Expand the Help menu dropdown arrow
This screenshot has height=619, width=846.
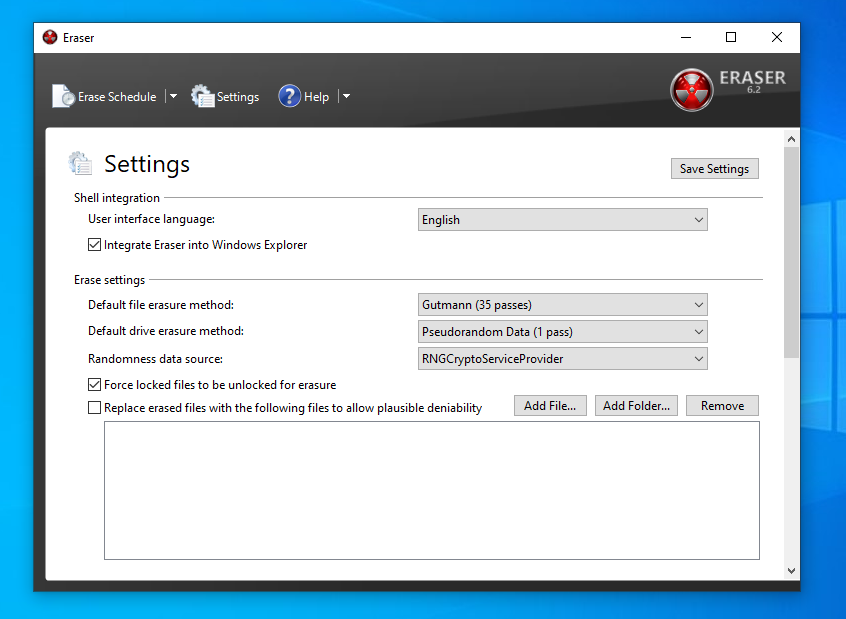click(x=345, y=97)
